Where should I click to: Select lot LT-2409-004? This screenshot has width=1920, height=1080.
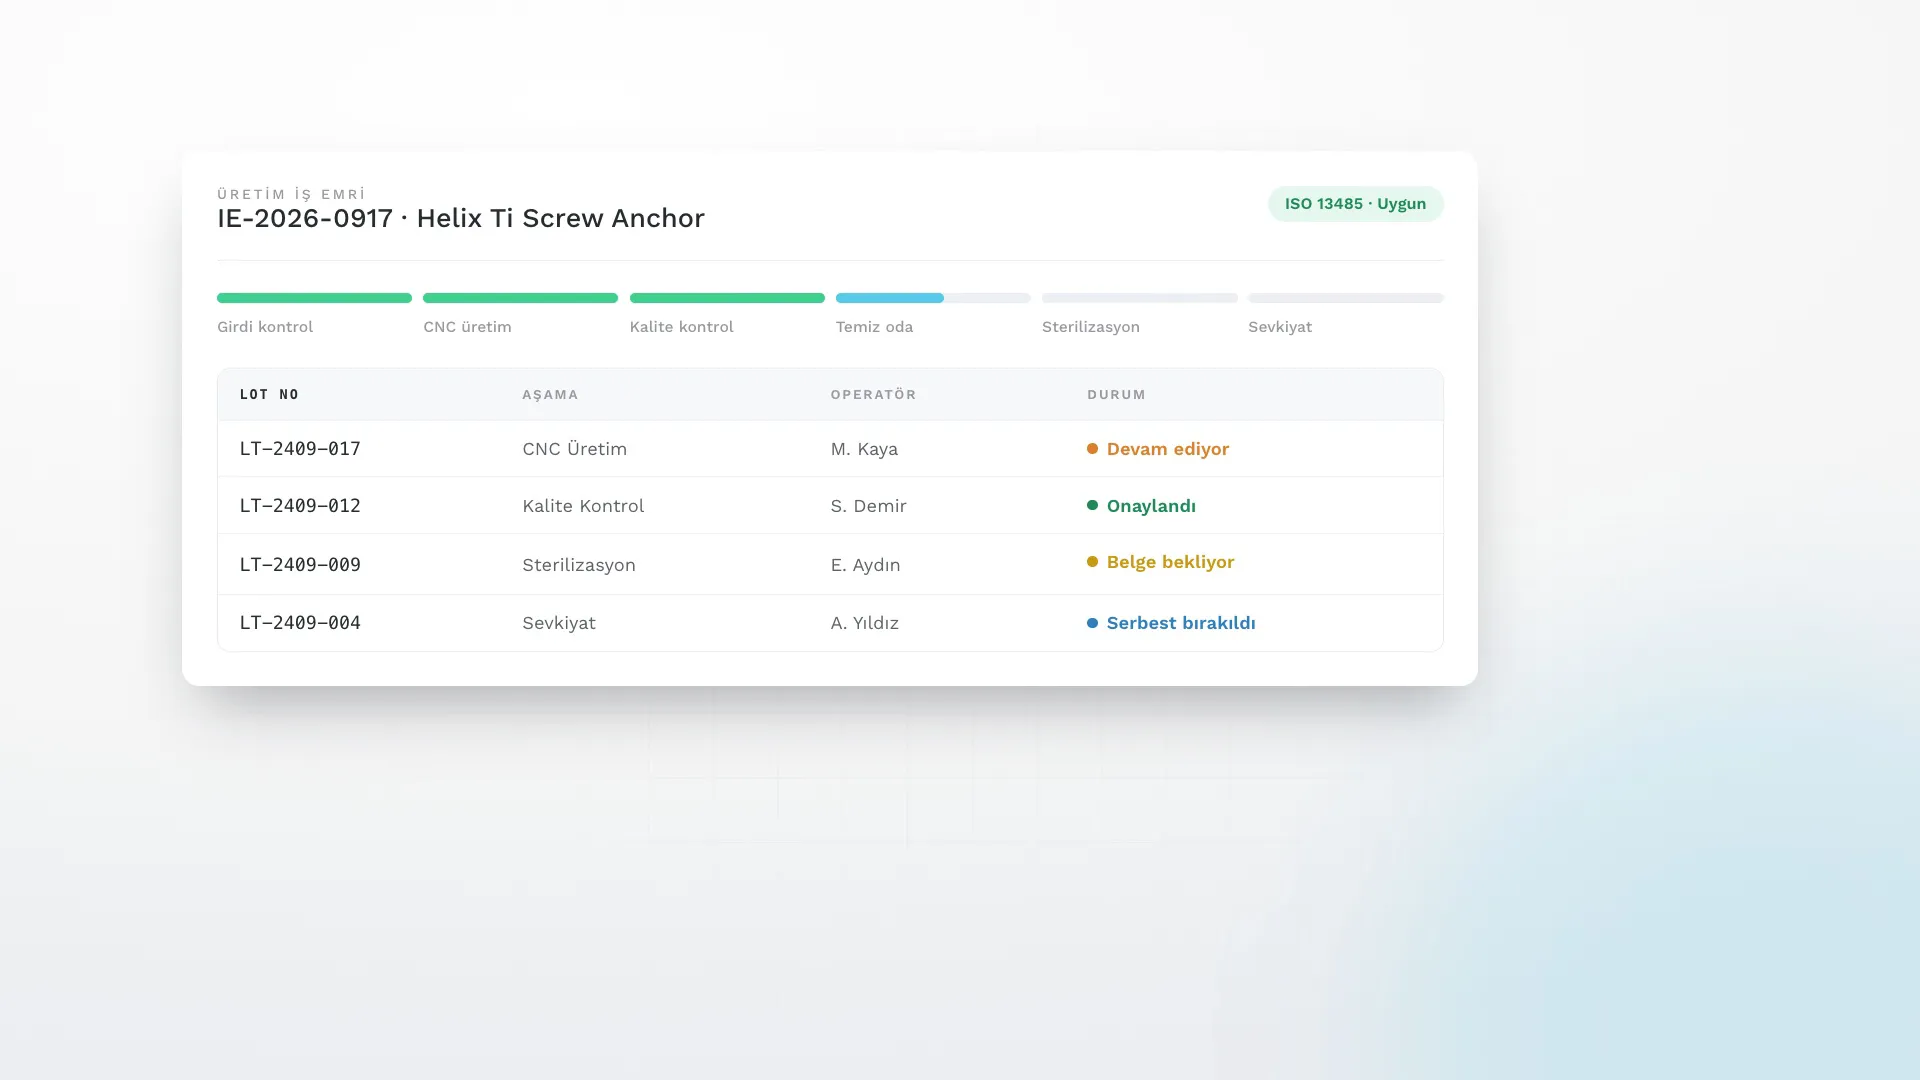click(830, 623)
